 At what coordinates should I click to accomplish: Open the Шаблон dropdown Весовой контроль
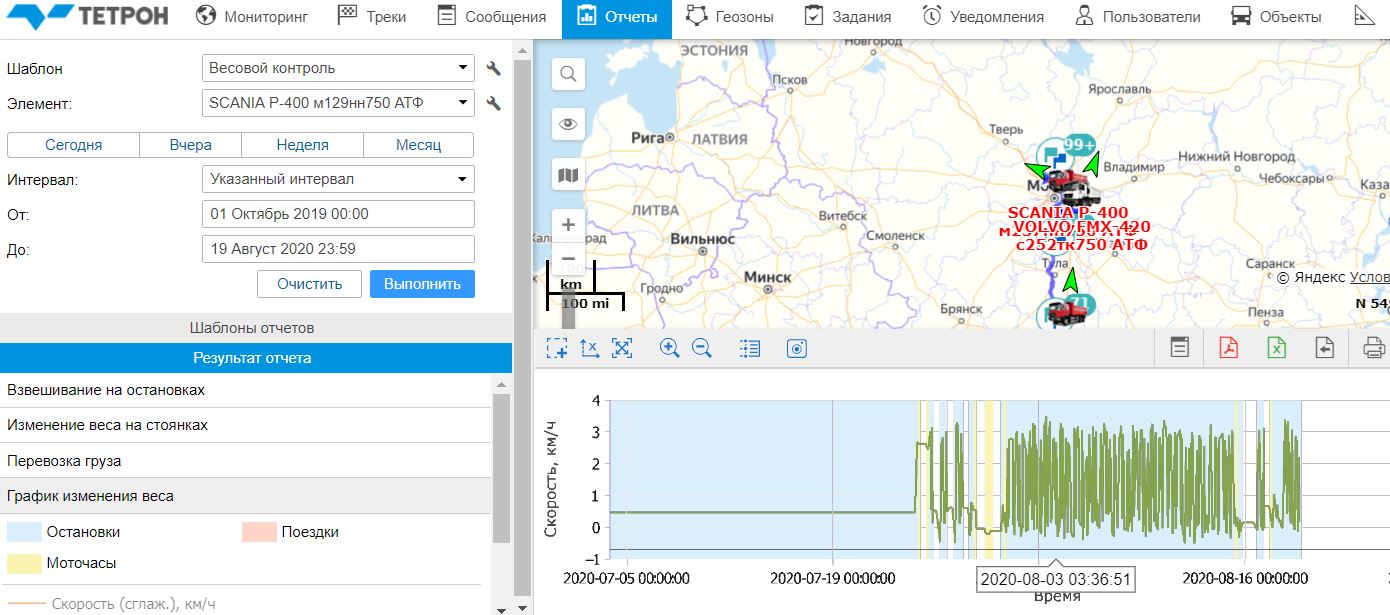pos(338,68)
